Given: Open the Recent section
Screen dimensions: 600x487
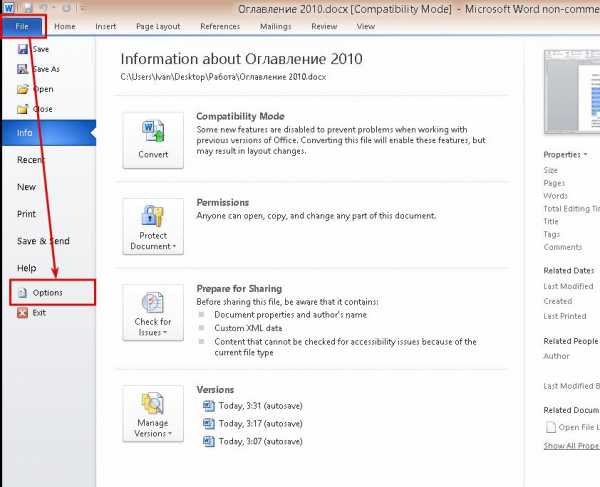Looking at the screenshot, I should (x=31, y=160).
